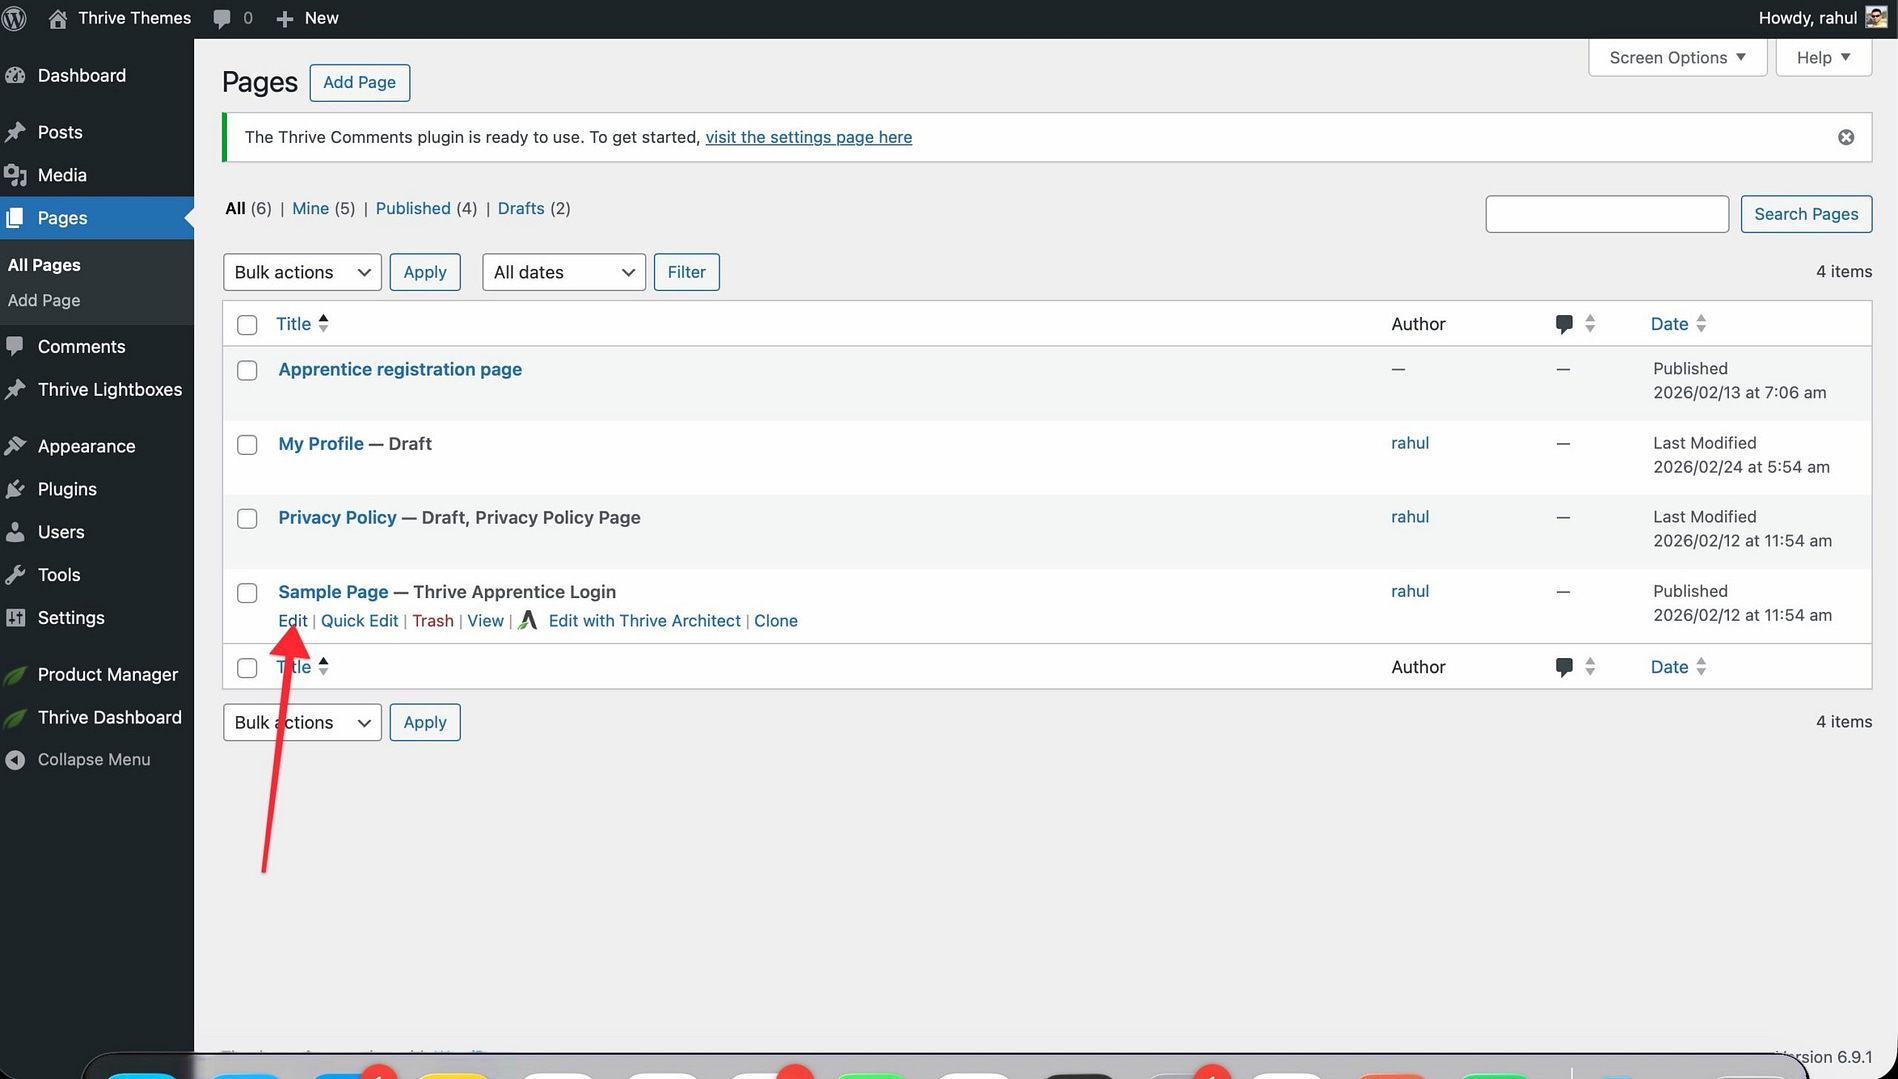
Task: Open the user avatar in top right
Action: [x=1876, y=18]
